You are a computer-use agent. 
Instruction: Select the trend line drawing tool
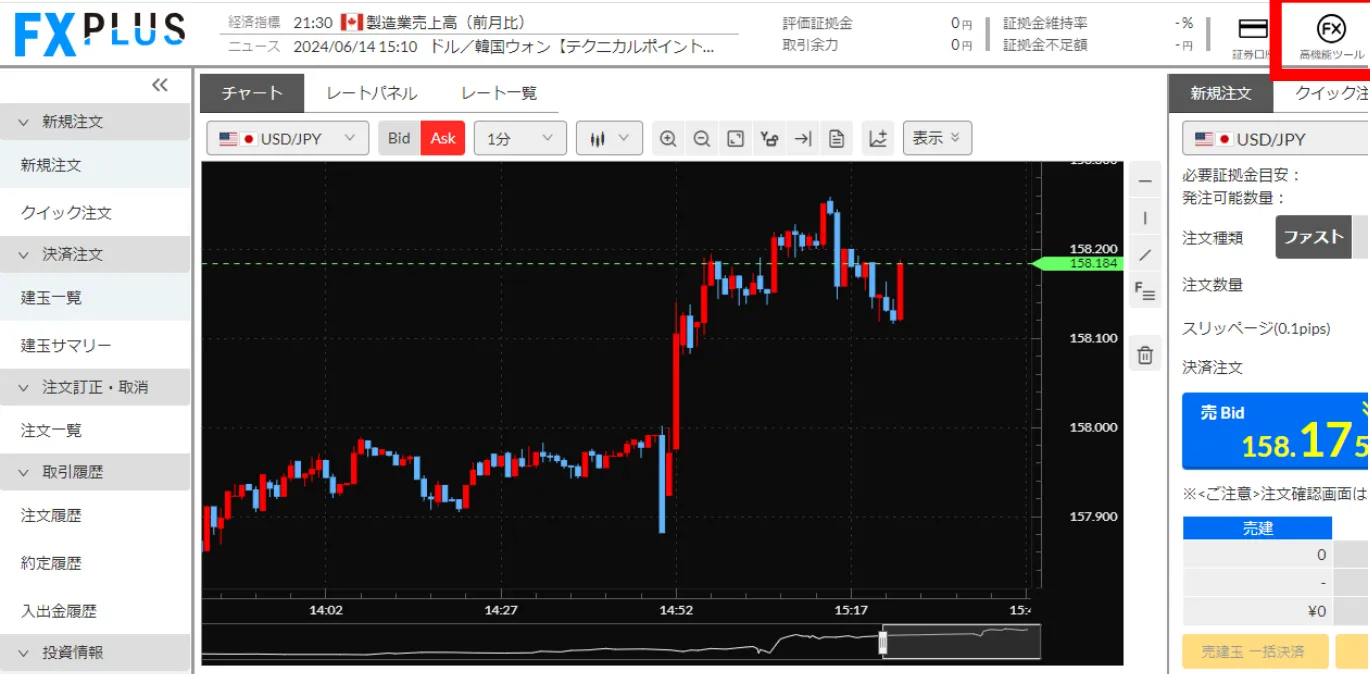[x=1145, y=255]
